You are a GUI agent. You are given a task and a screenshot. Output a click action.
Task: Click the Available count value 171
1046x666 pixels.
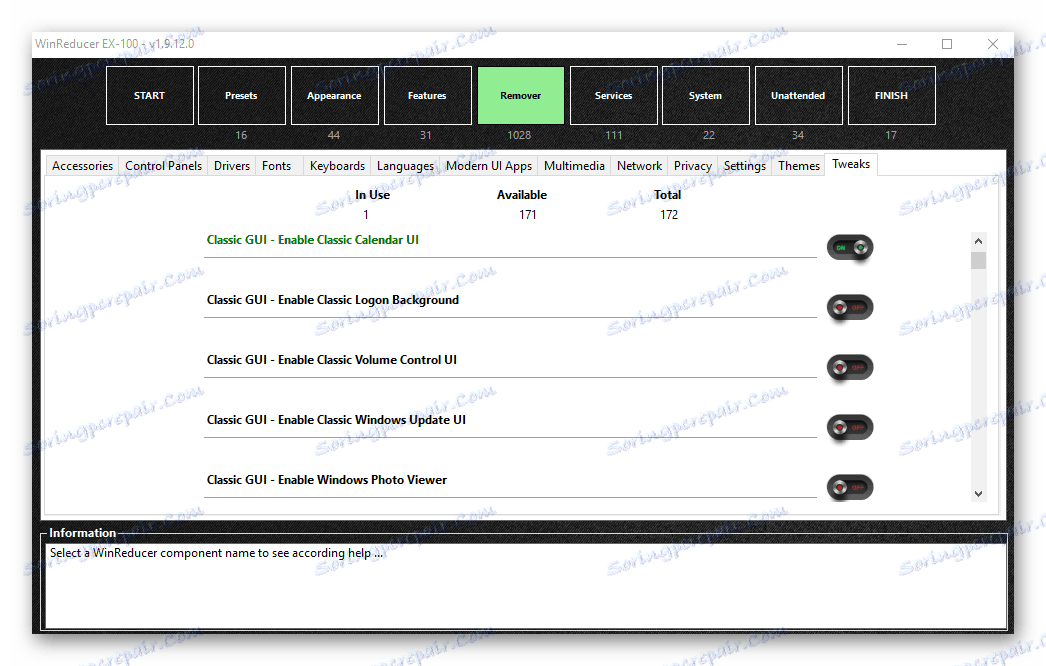click(x=528, y=215)
